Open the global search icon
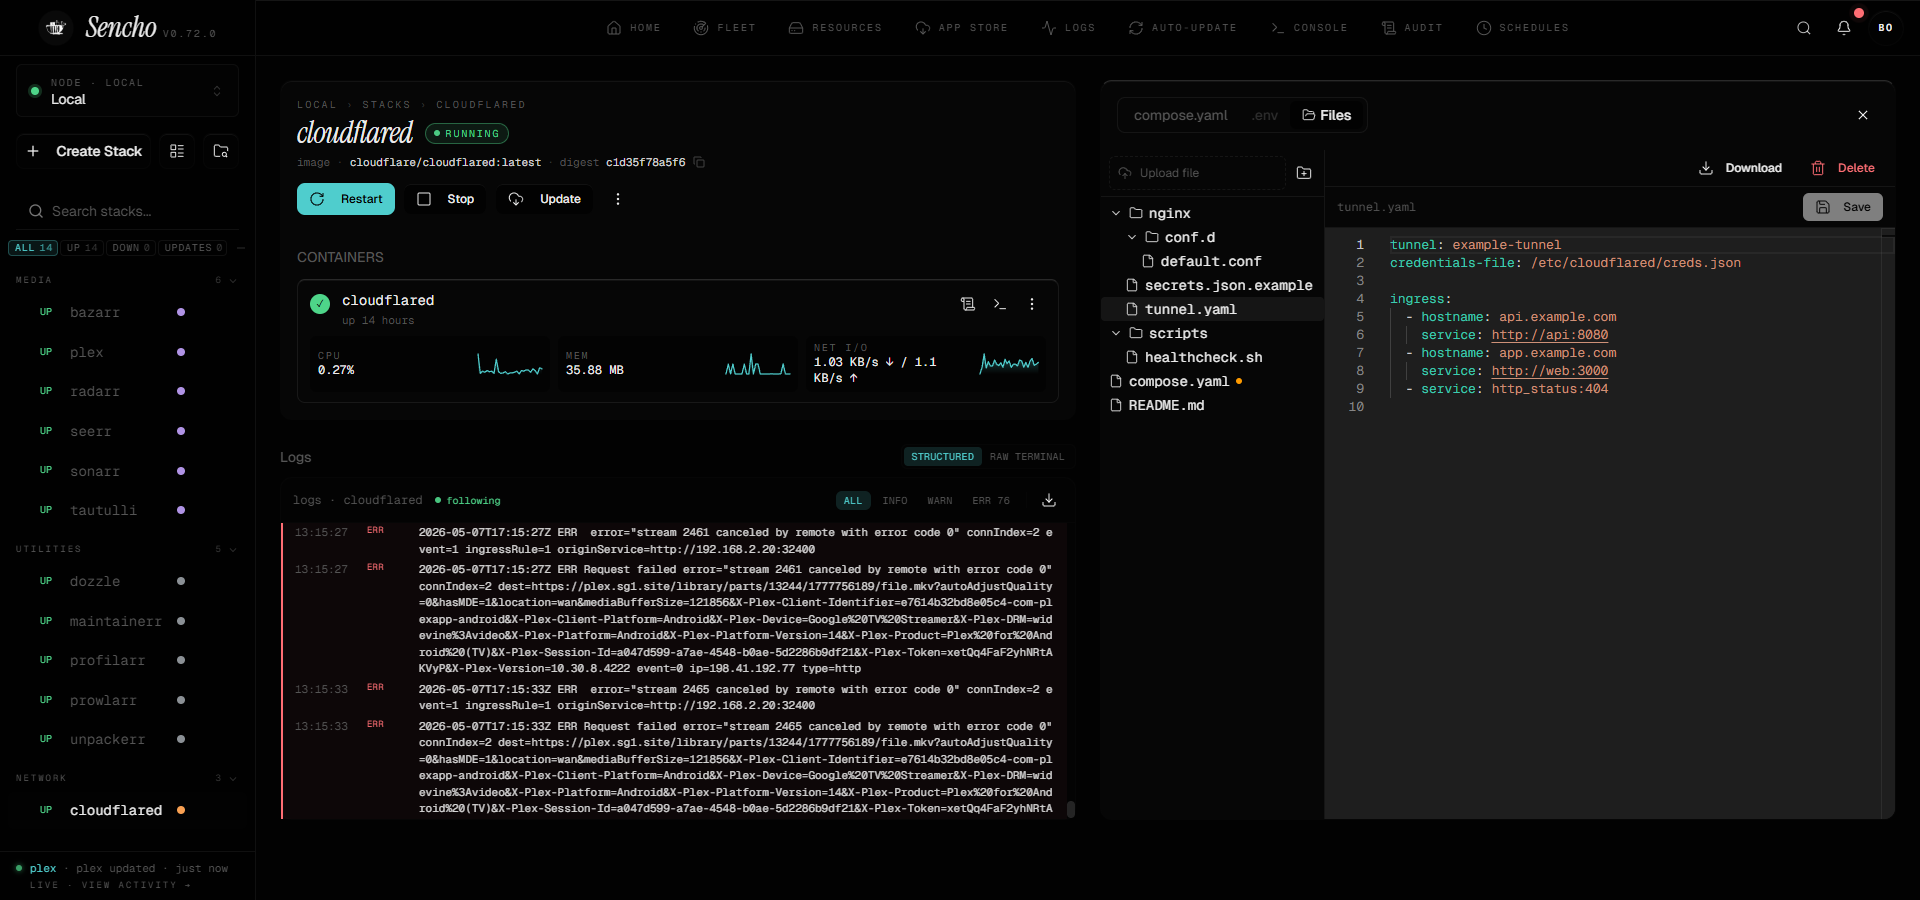The image size is (1920, 900). (x=1803, y=28)
